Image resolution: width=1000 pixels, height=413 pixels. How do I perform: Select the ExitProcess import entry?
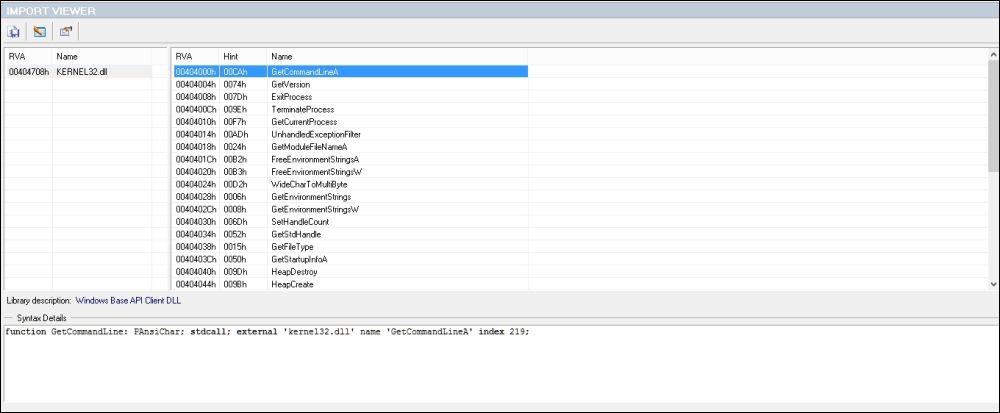click(x=291, y=97)
